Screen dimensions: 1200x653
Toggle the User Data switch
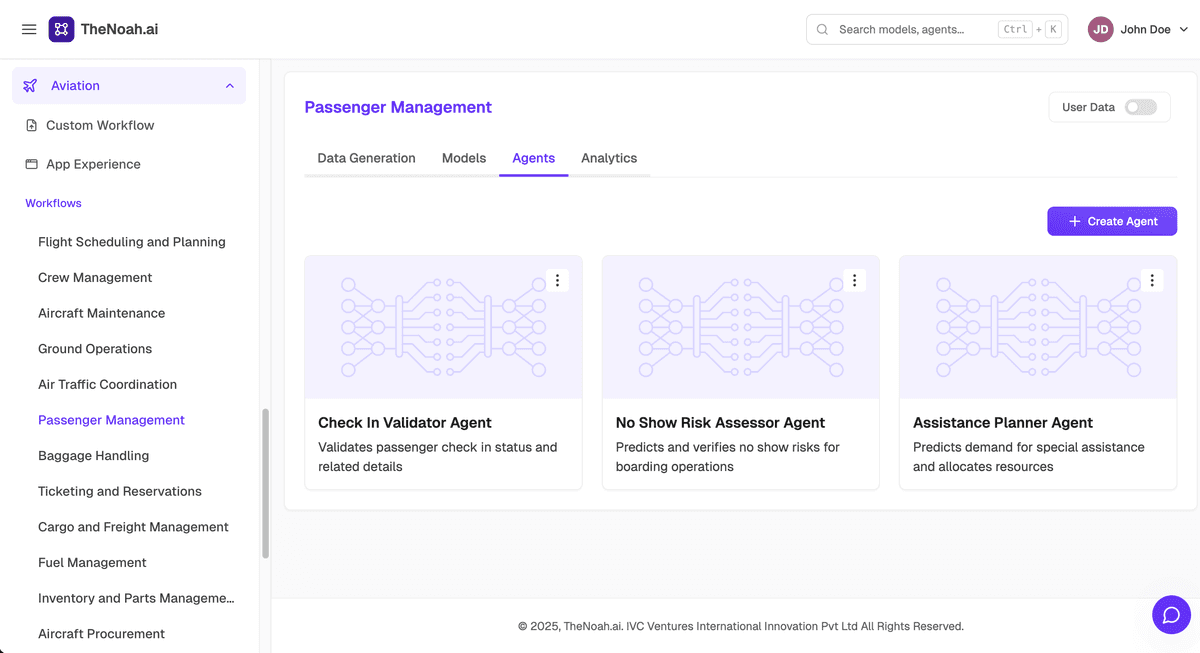tap(1140, 107)
